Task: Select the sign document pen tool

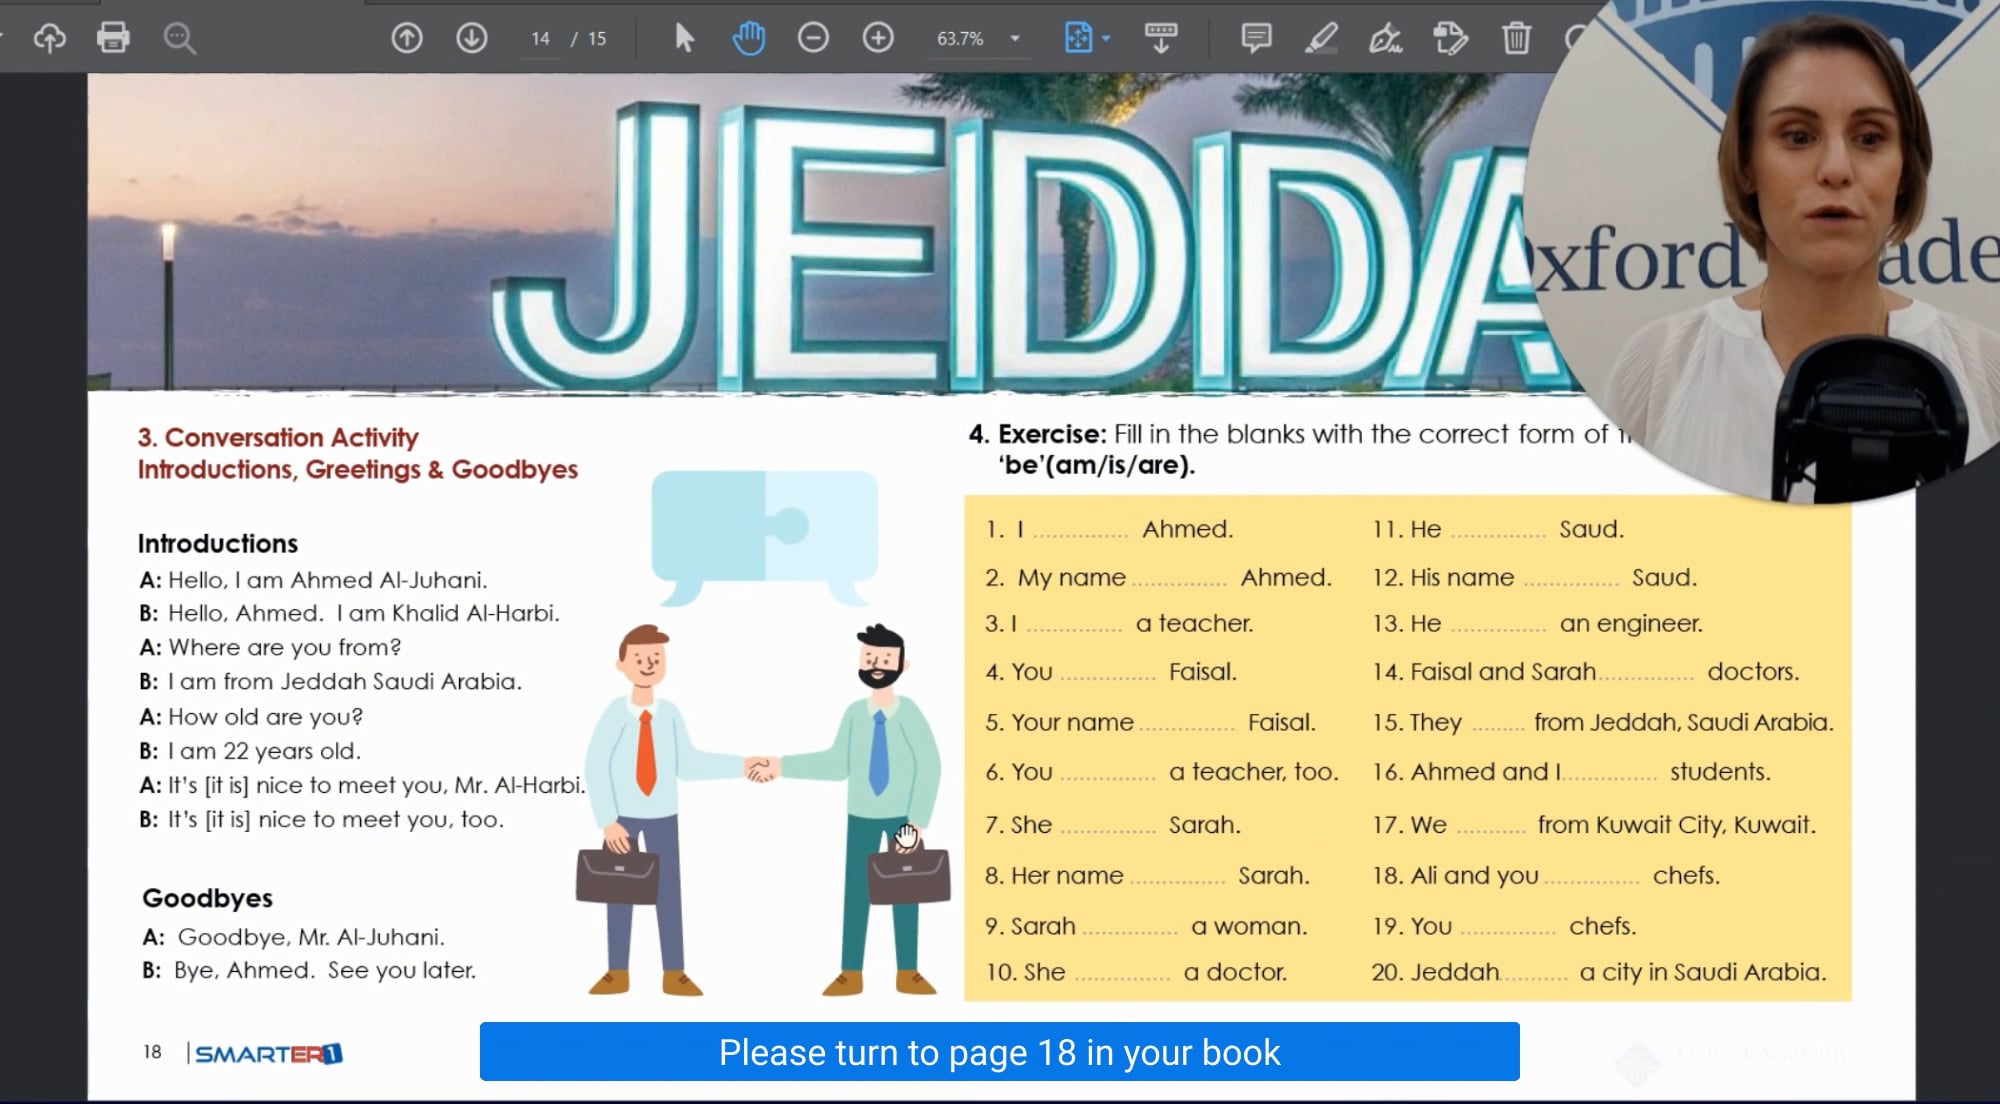Action: point(1385,38)
